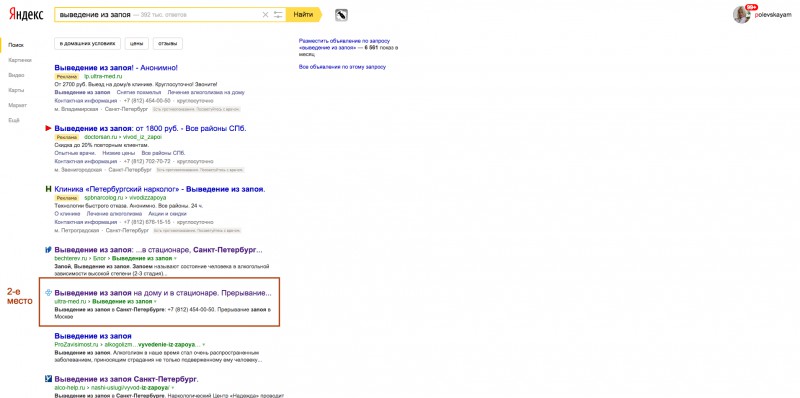Open sitelink 'Все районы СПб.' under doctorsan.ru
This screenshot has width=800, height=398.
tap(163, 153)
